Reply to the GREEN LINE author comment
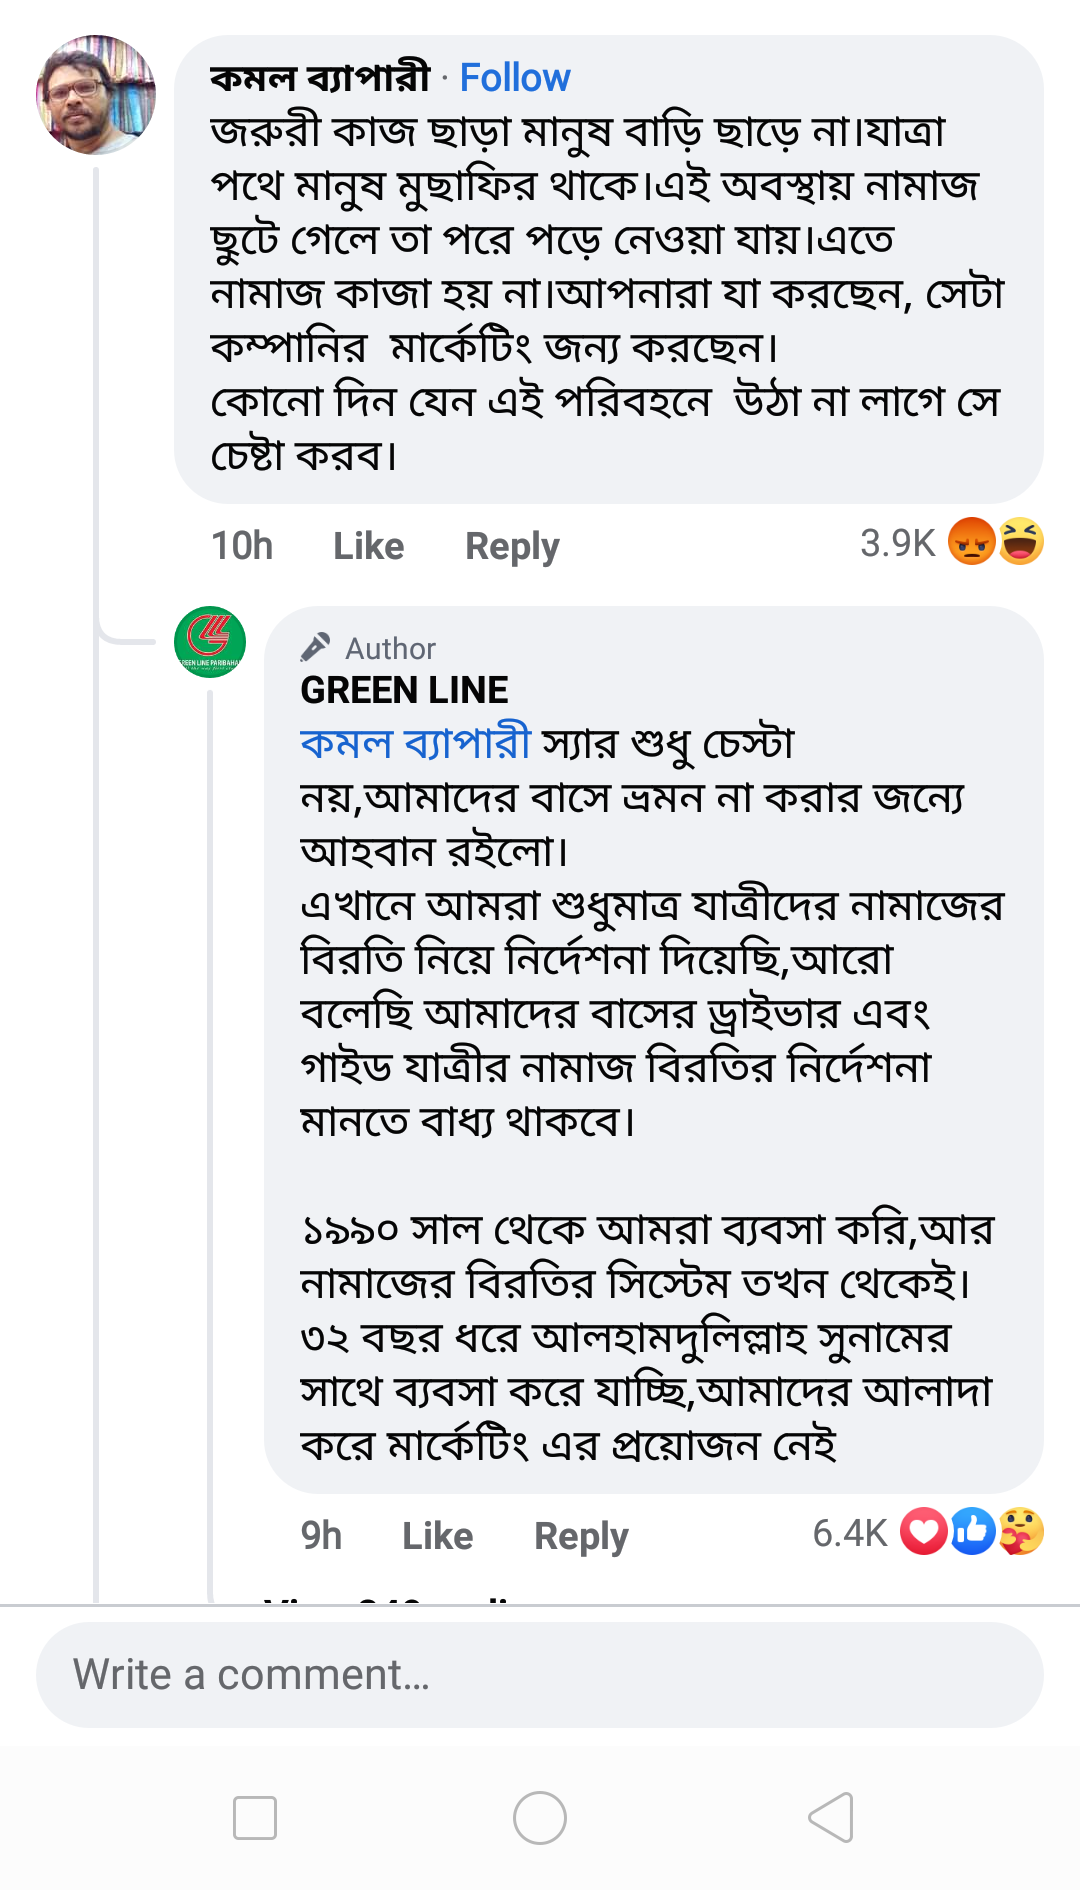1080x1890 pixels. point(581,1536)
